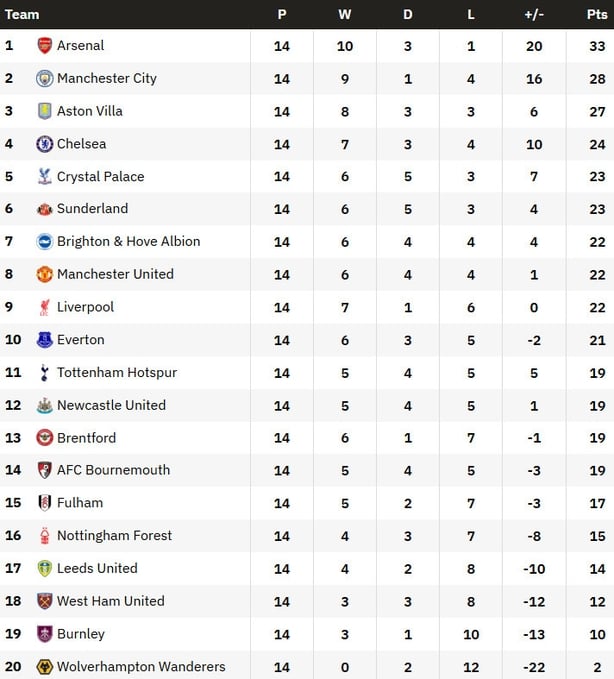Select the Nottingham Forest team name
This screenshot has height=679, width=614.
click(x=114, y=536)
